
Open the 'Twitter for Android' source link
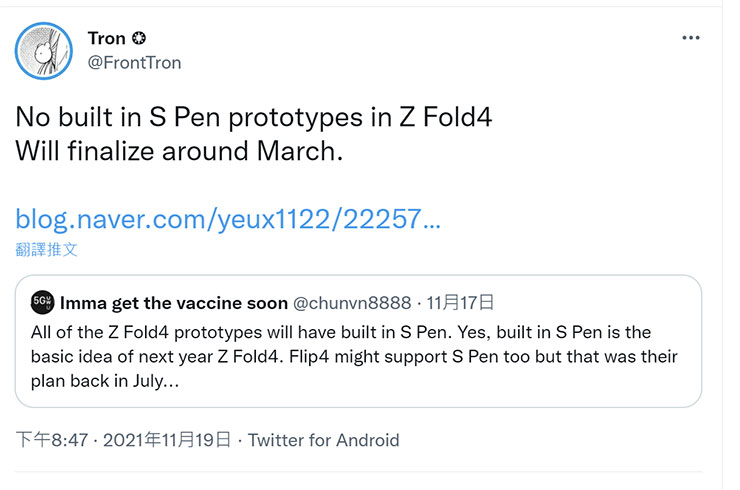[x=323, y=440]
